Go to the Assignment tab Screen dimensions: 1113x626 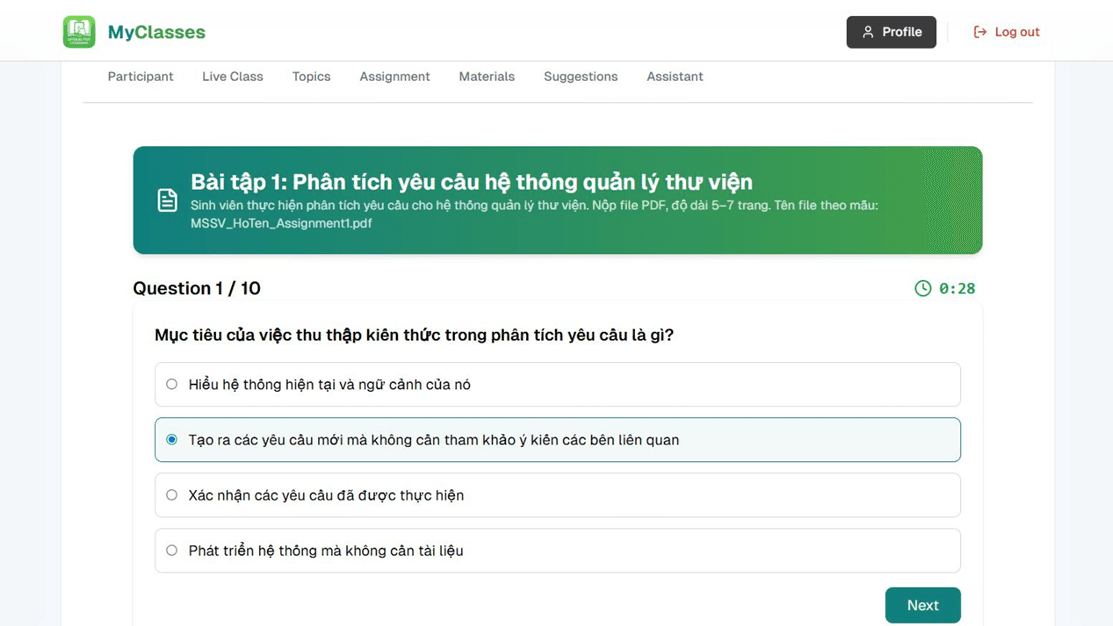coord(395,77)
